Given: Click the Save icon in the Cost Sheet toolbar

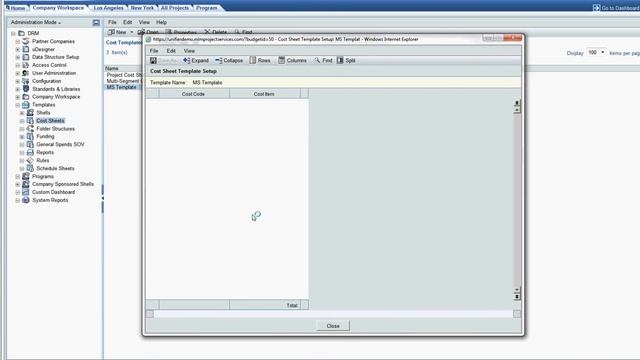Looking at the screenshot, I should (153, 60).
